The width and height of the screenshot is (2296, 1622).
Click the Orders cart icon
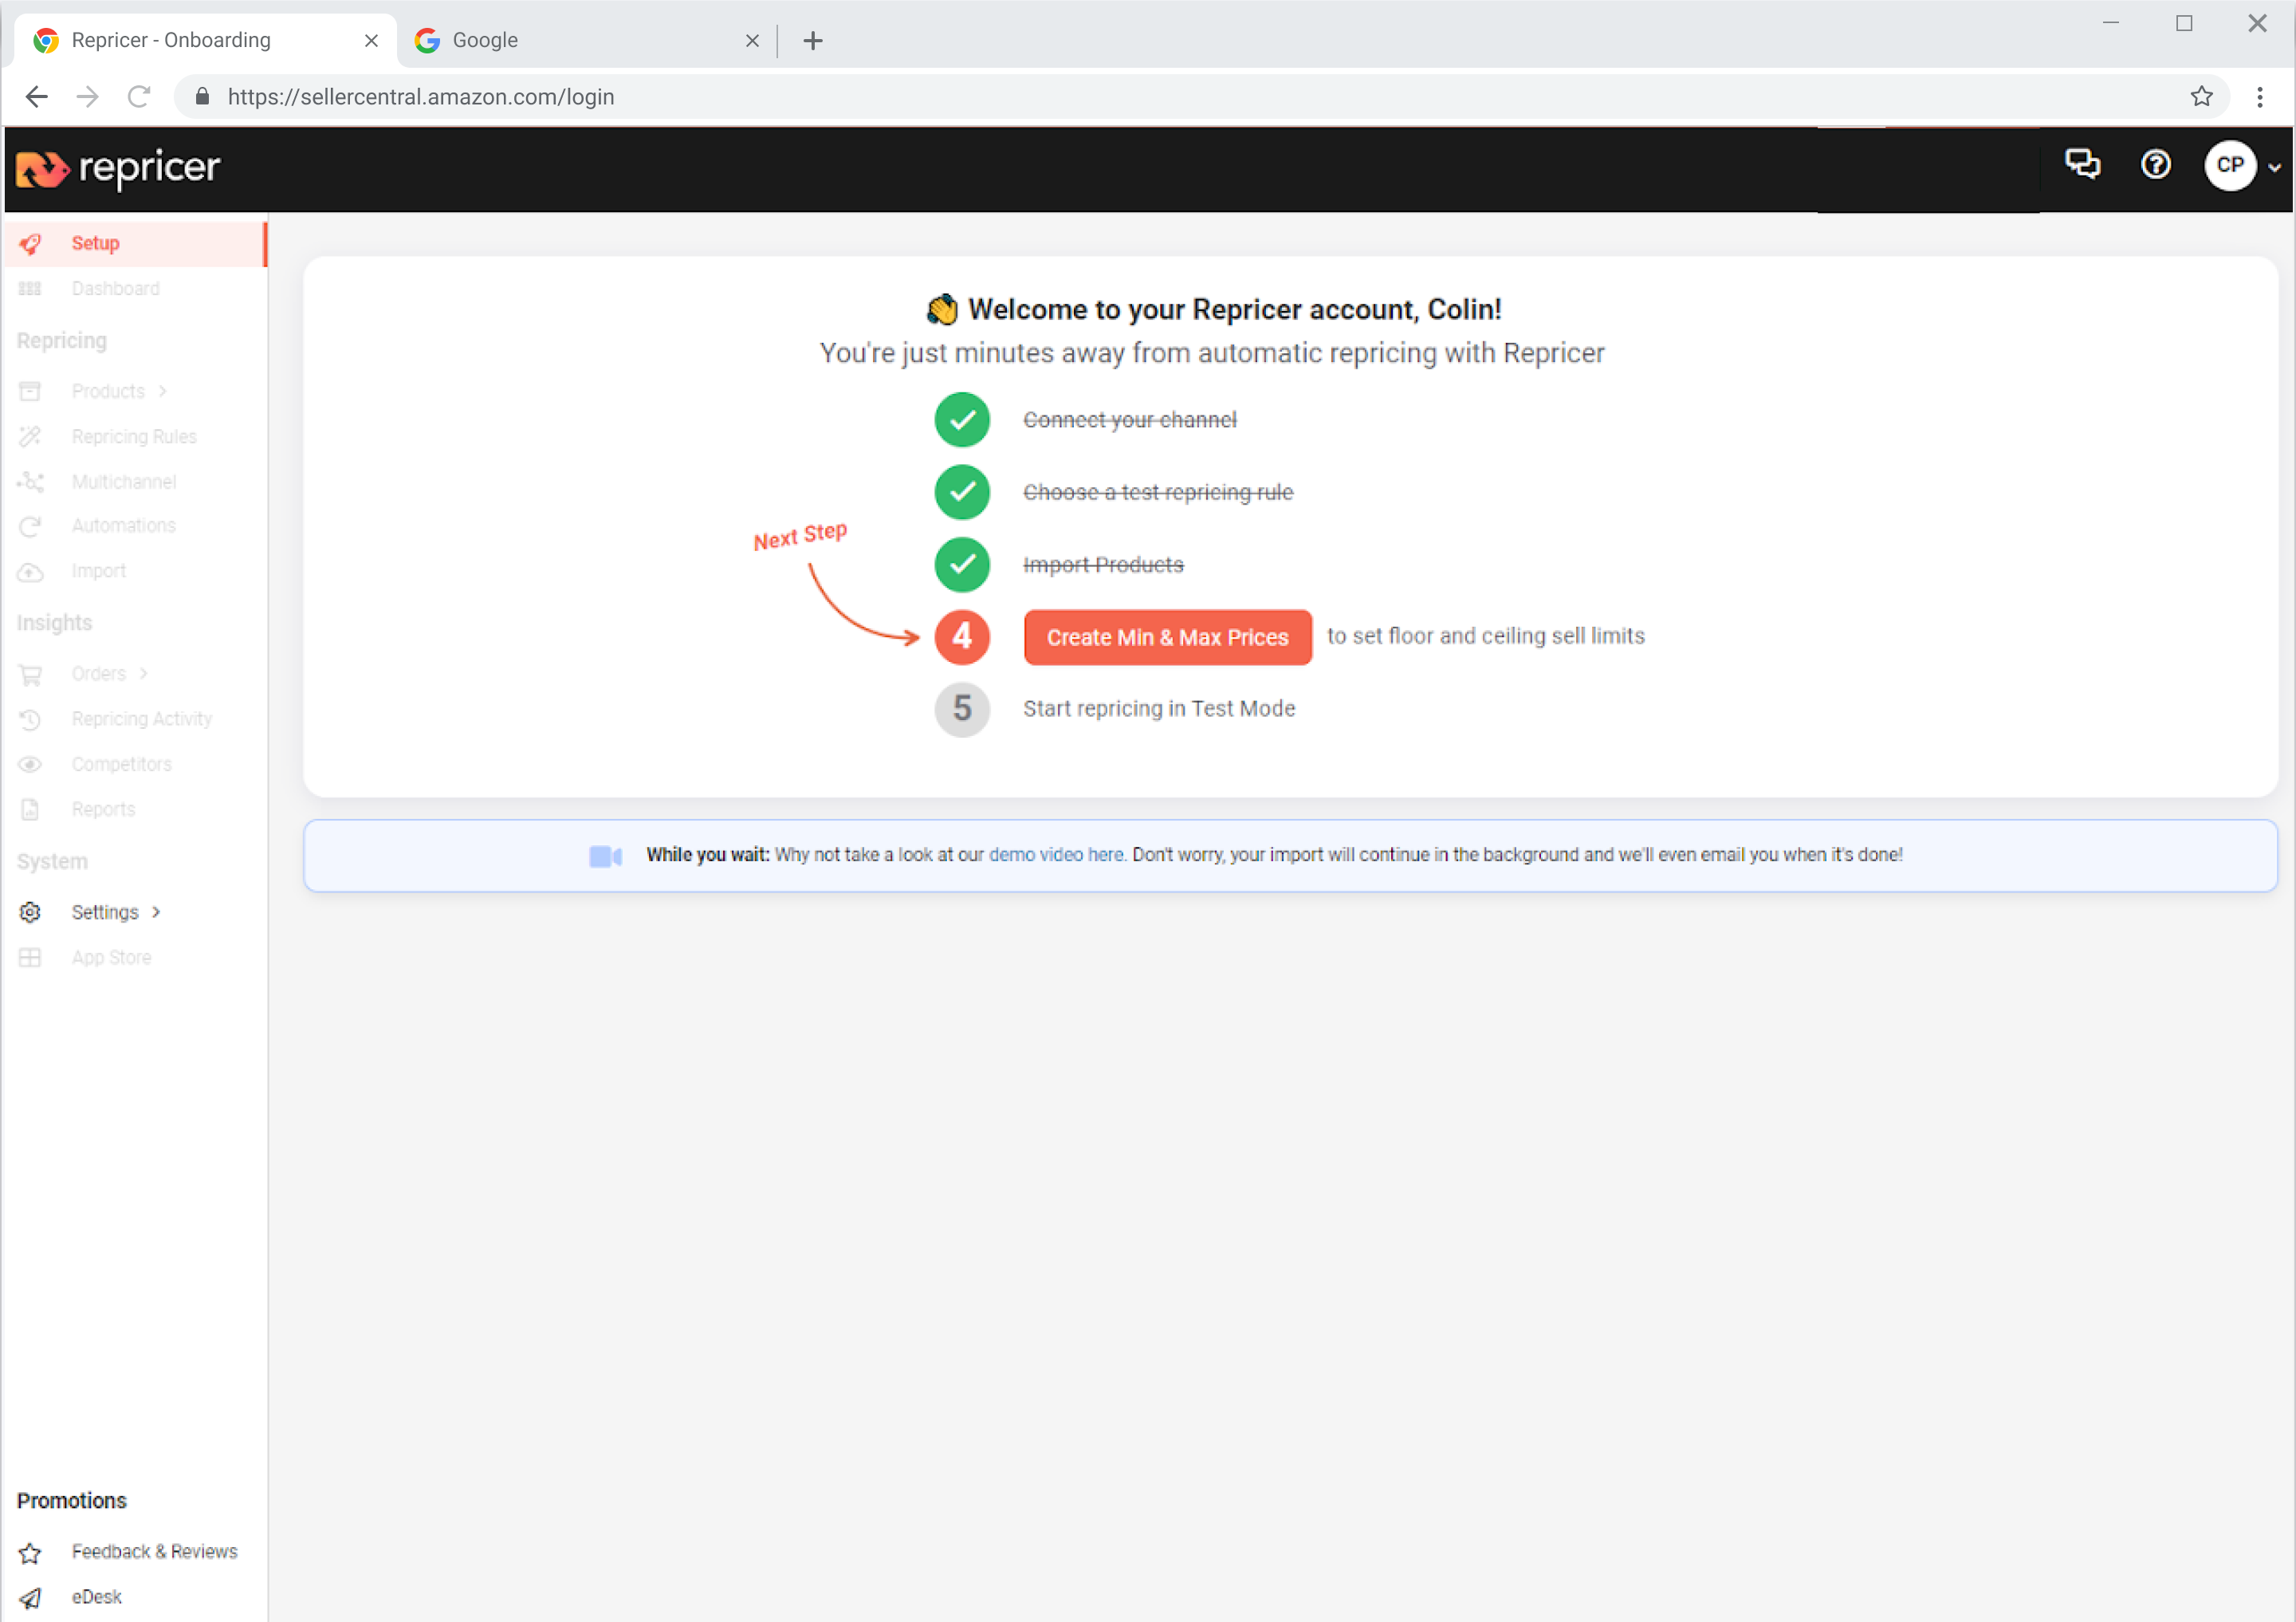pyautogui.click(x=30, y=675)
